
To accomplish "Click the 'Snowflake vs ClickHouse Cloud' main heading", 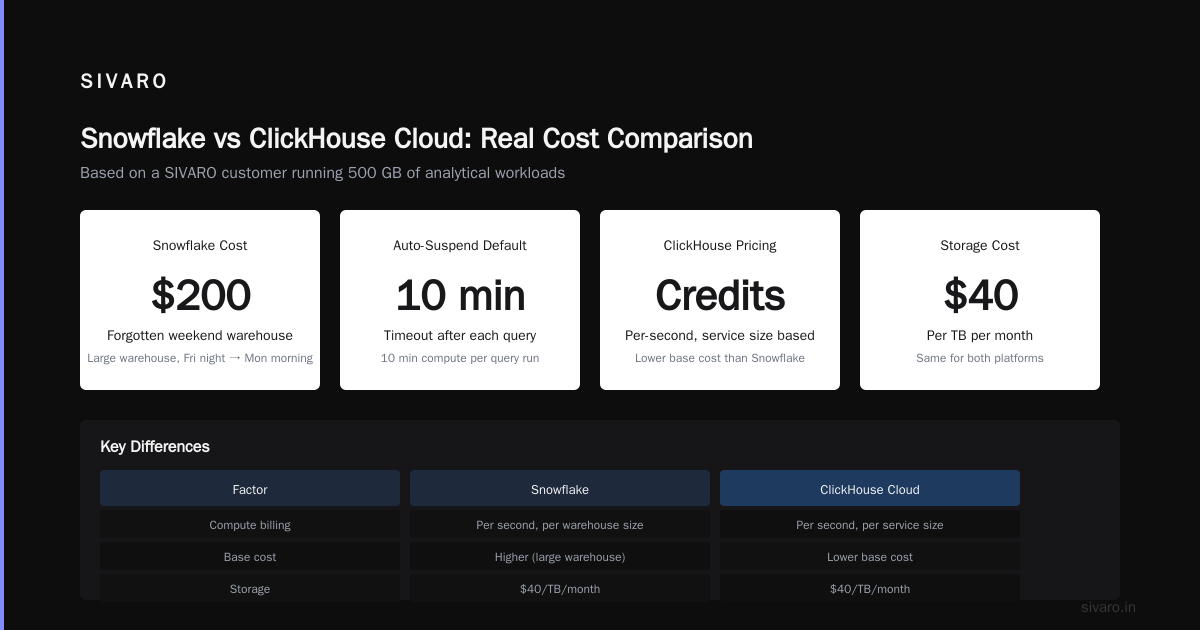I will [x=416, y=138].
